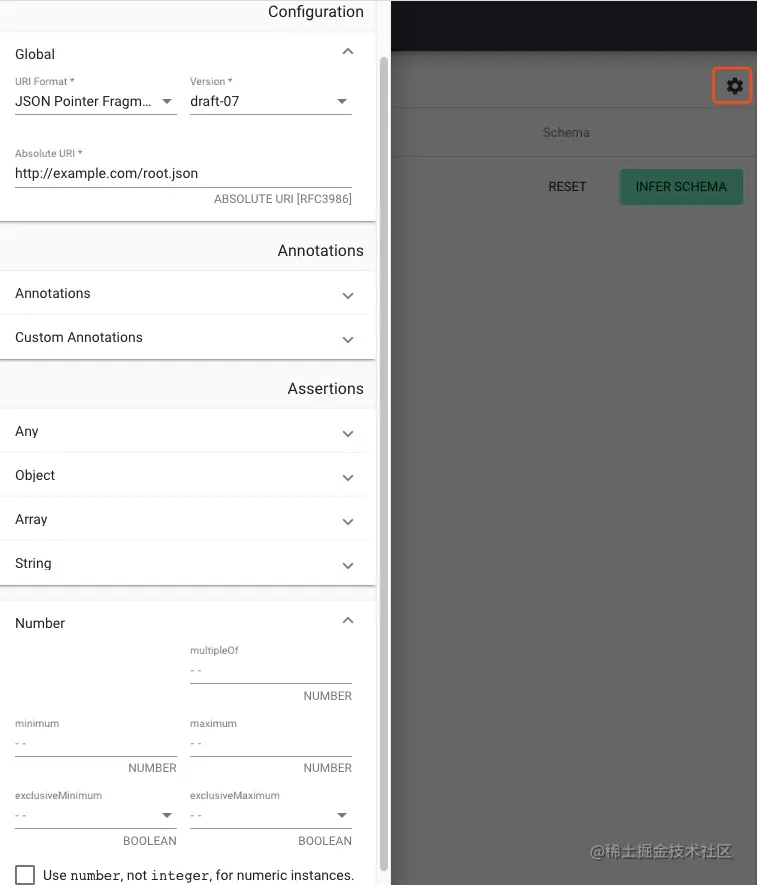The height and width of the screenshot is (885, 757).
Task: Expand the Custom Annotations panel
Action: [x=185, y=337]
